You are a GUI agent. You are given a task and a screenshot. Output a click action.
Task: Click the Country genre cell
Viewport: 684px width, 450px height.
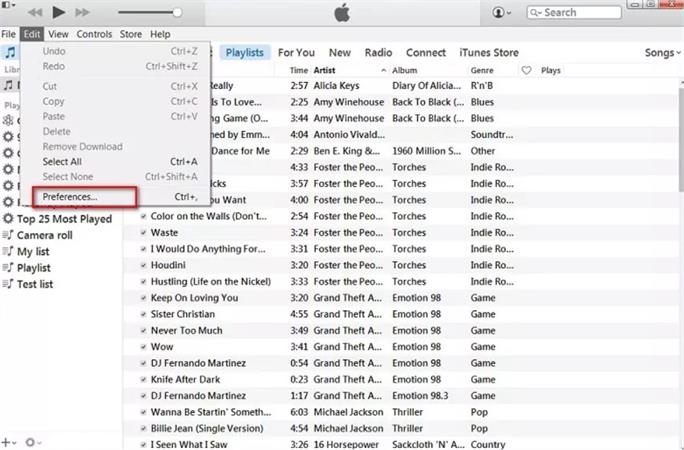tap(488, 444)
